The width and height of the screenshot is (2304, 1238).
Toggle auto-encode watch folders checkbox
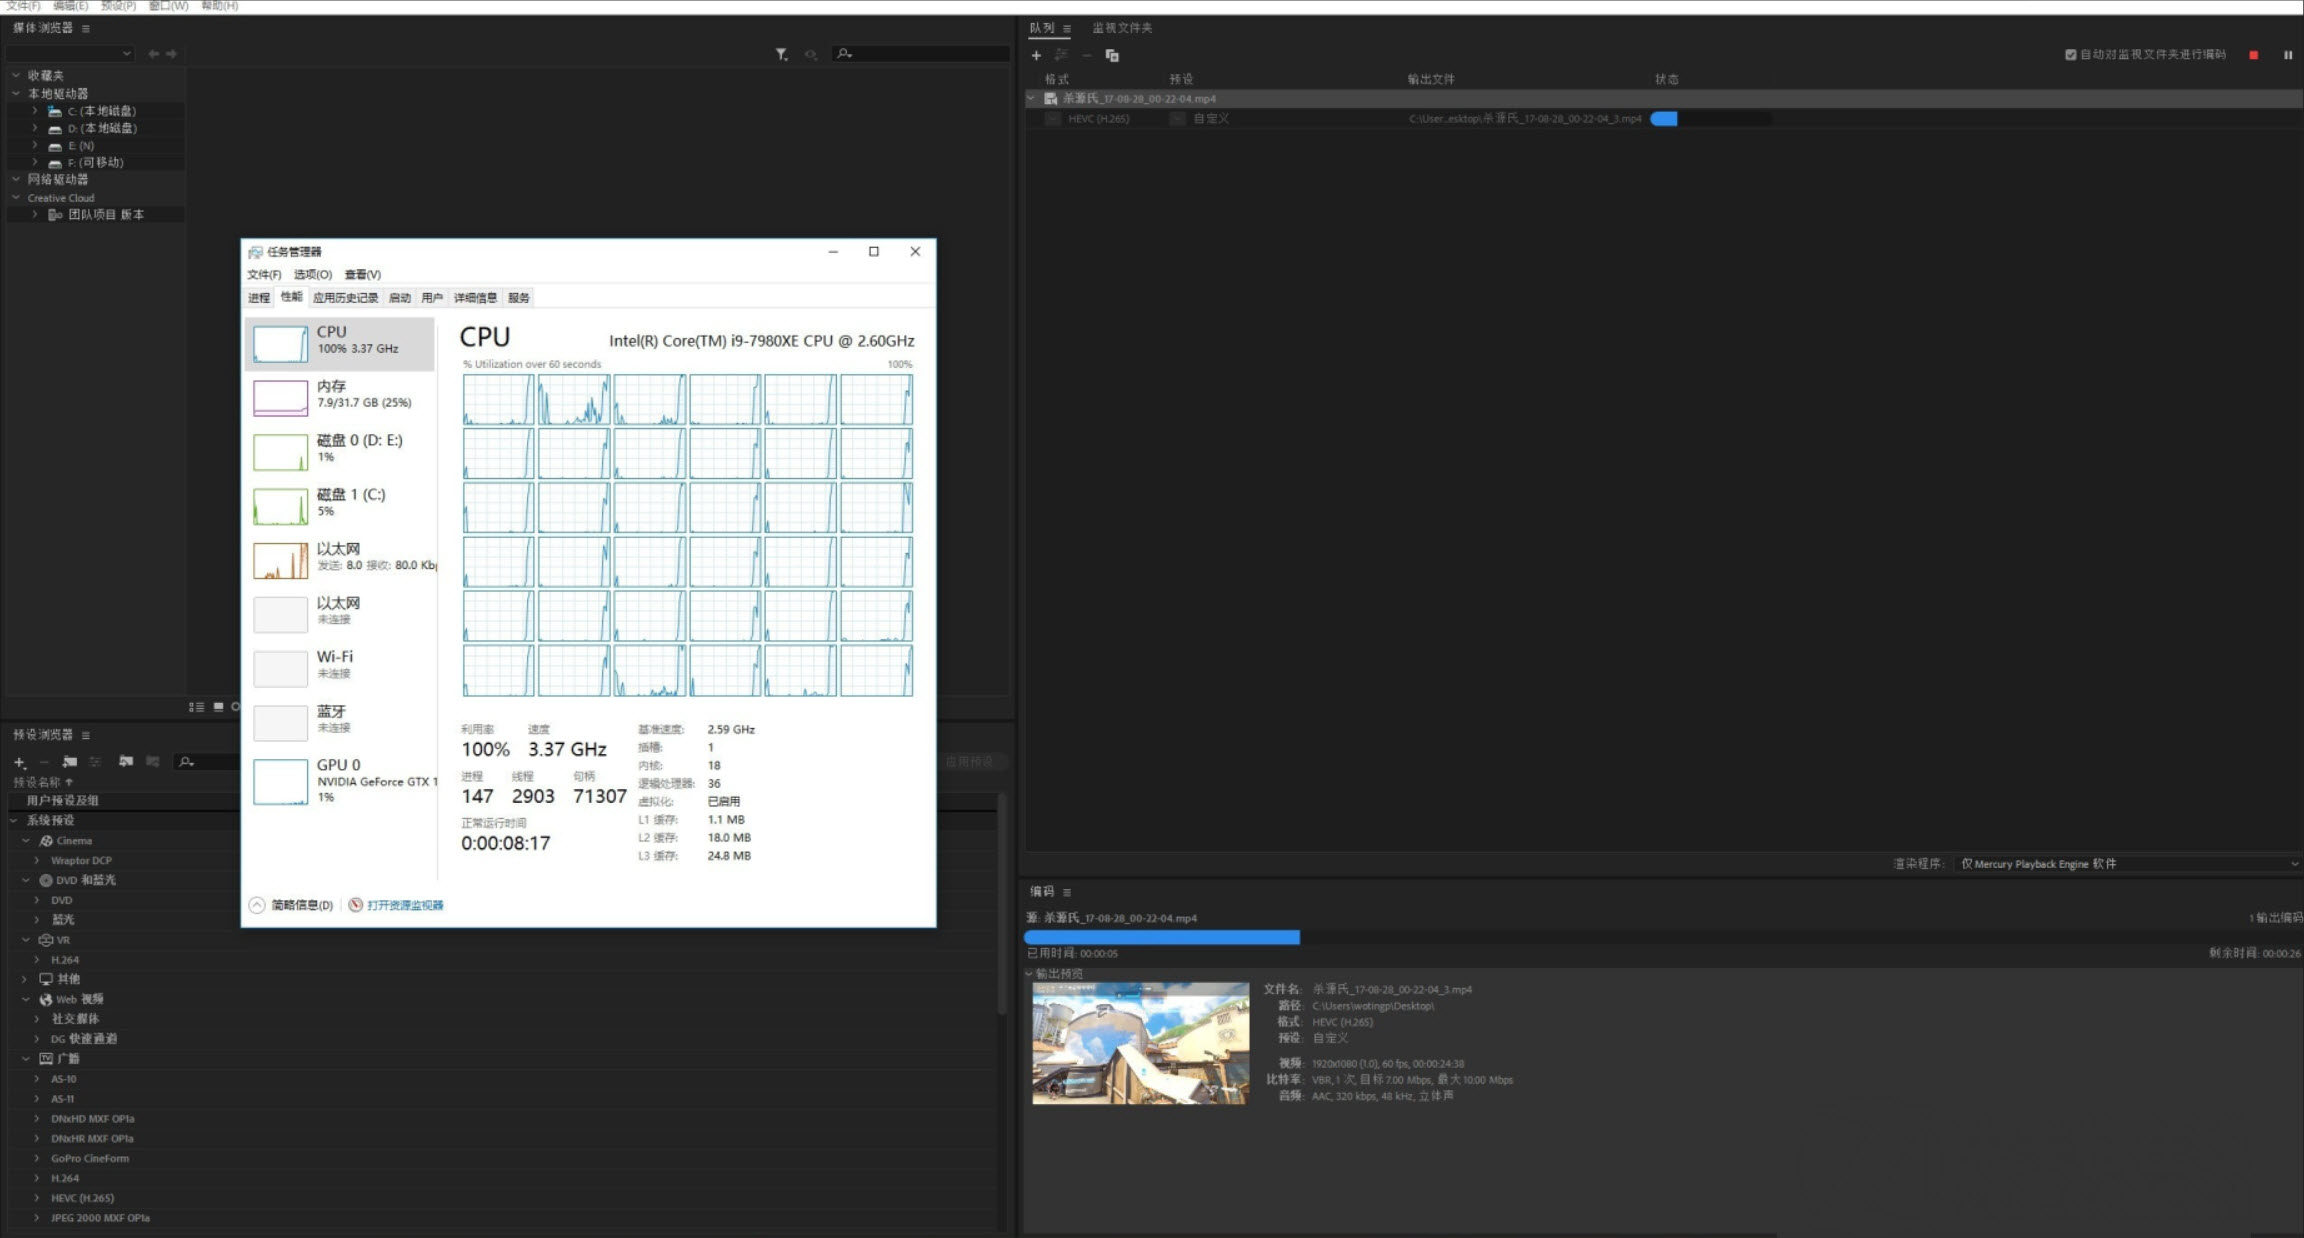pos(2070,55)
